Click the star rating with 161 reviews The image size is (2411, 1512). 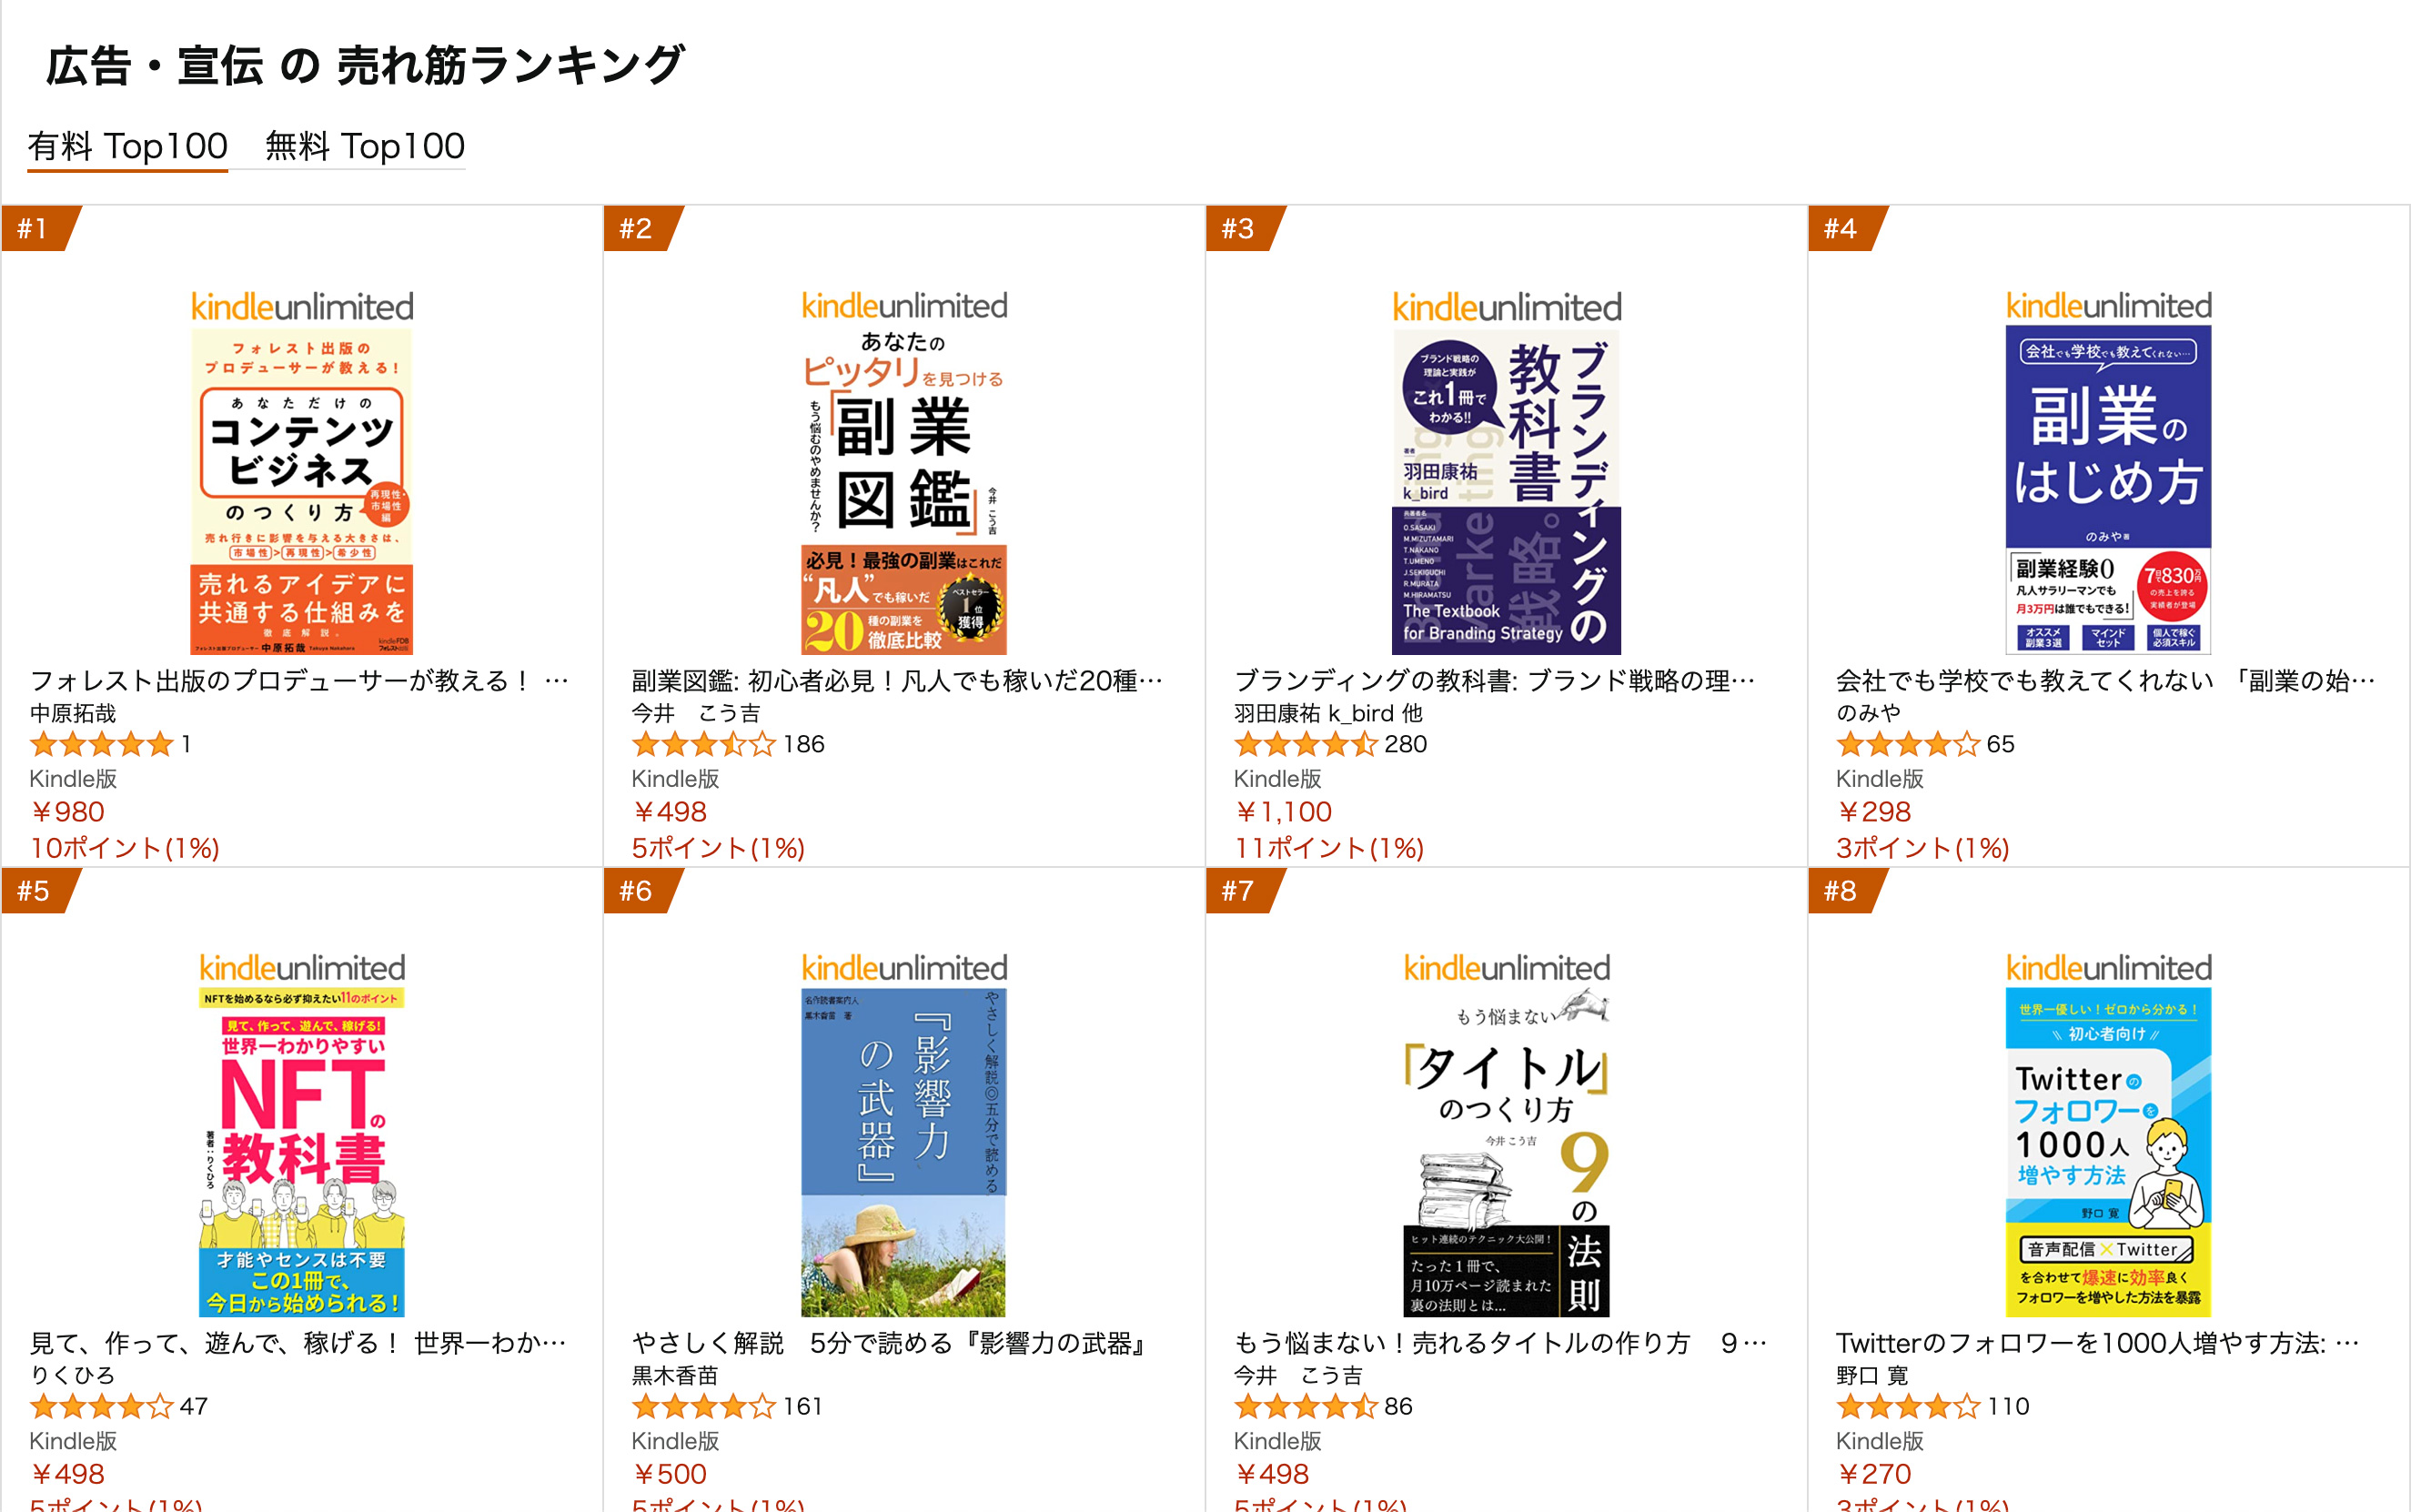click(x=703, y=1406)
